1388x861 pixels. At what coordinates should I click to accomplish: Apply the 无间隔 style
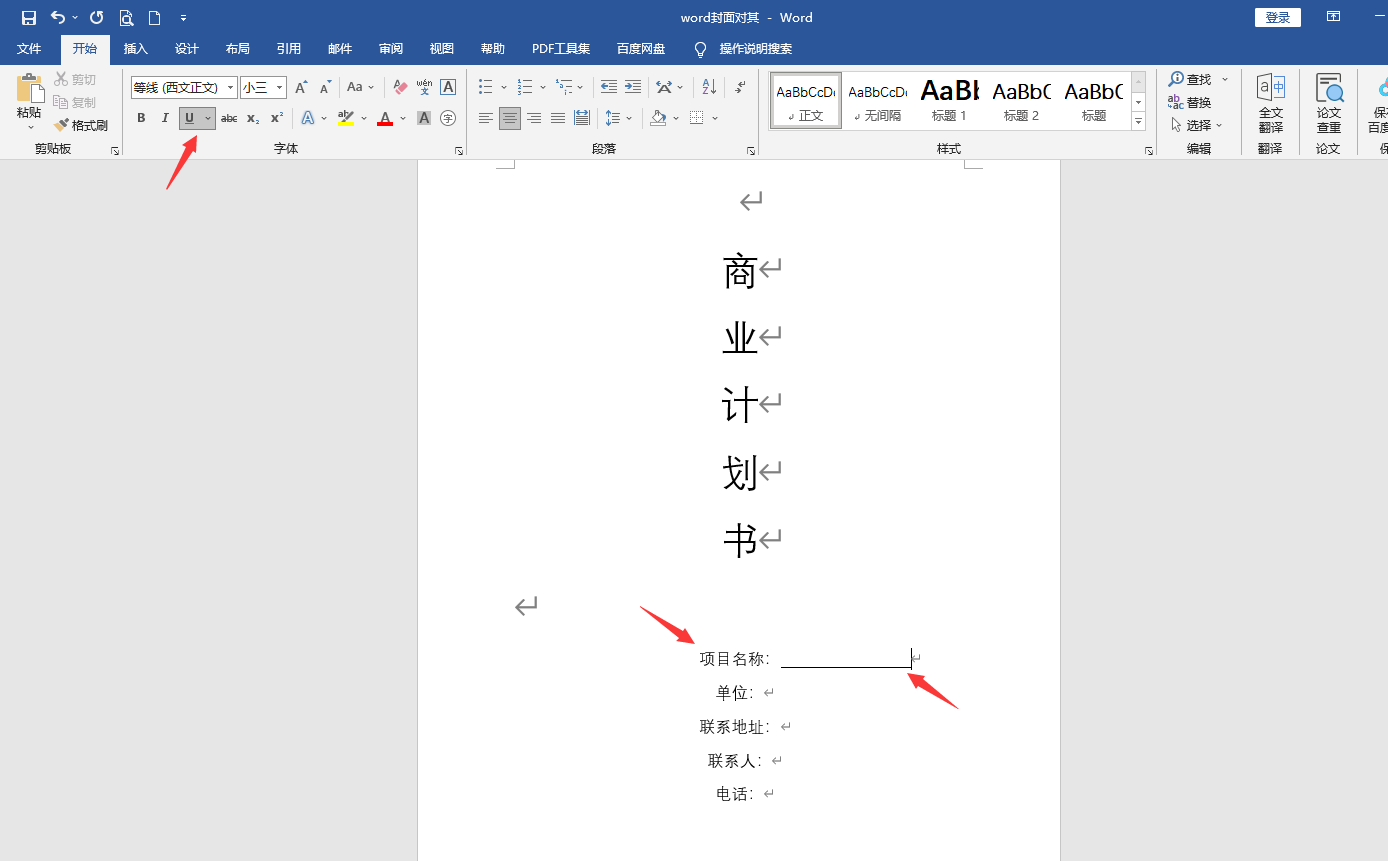[877, 101]
